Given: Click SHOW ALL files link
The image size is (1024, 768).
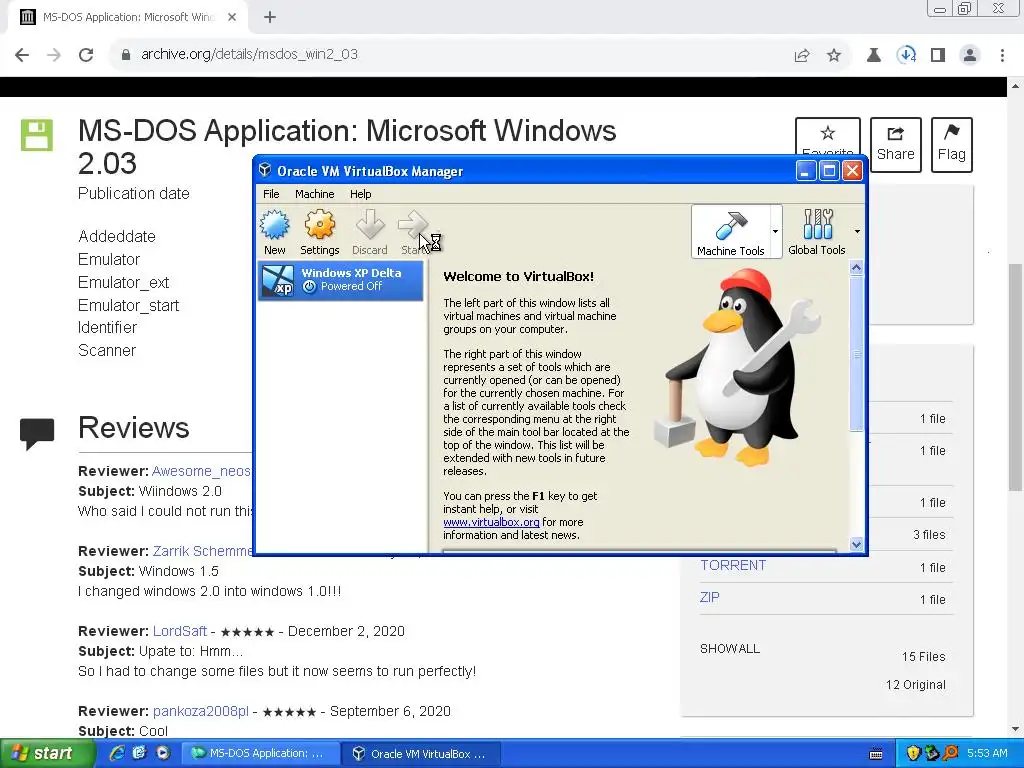Looking at the screenshot, I should (730, 648).
